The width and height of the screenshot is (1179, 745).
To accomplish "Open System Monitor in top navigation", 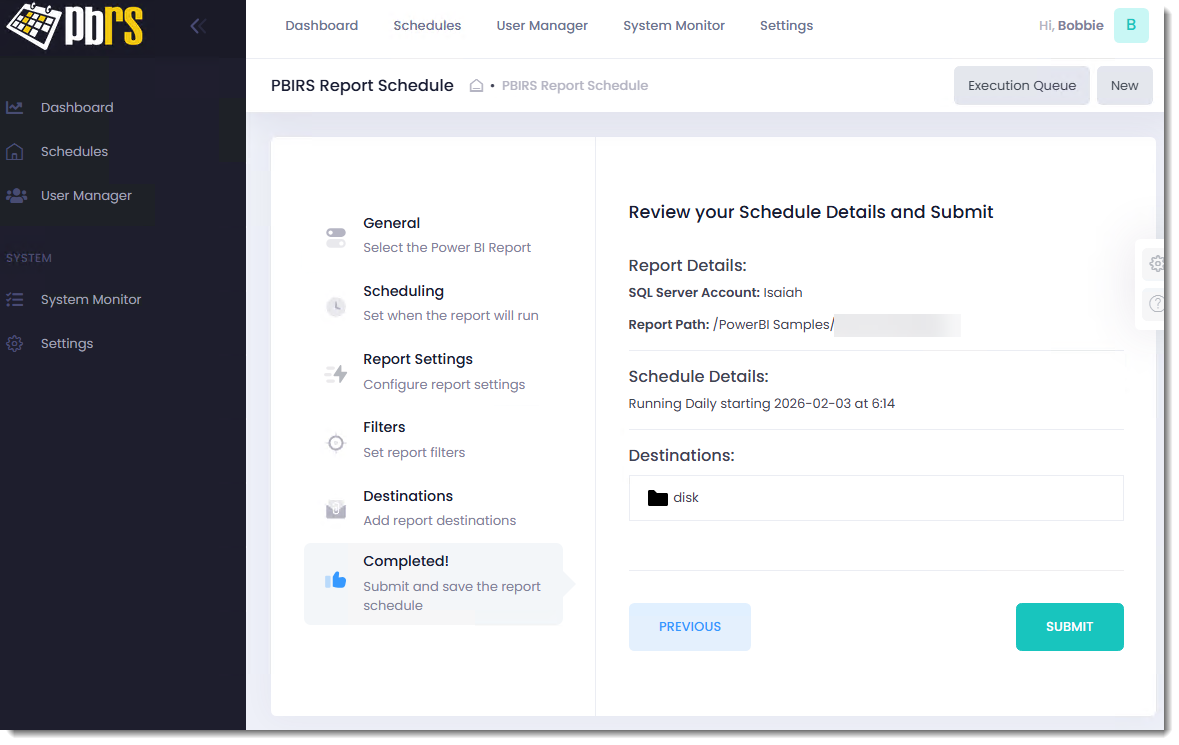I will (x=673, y=26).
